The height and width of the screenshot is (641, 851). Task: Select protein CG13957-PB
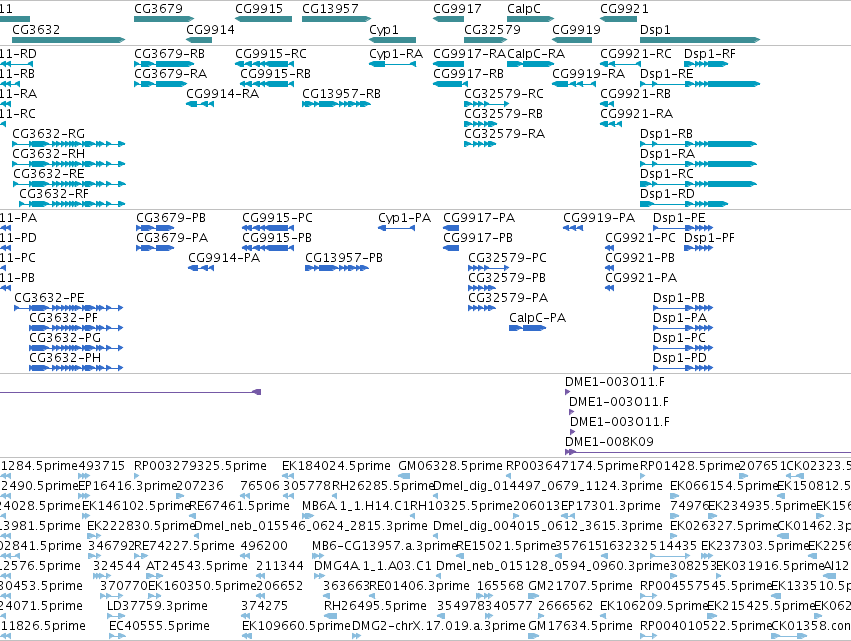coord(337,268)
